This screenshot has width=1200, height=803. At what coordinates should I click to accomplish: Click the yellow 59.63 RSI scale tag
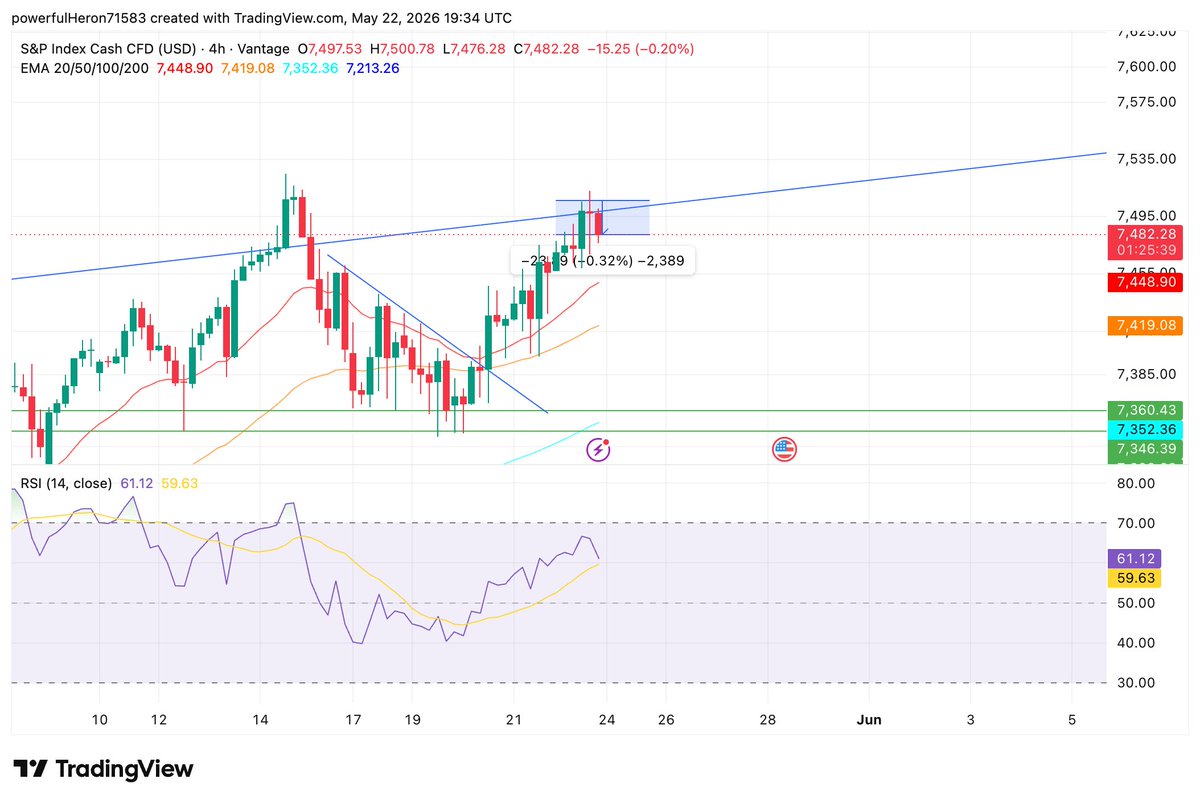(x=1134, y=578)
